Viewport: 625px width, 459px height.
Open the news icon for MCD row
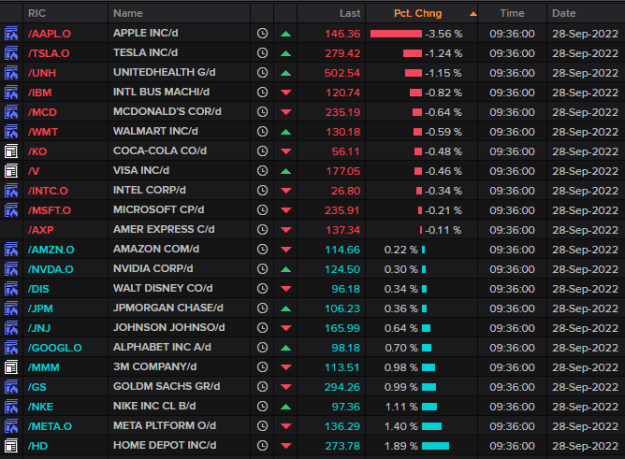(11, 112)
